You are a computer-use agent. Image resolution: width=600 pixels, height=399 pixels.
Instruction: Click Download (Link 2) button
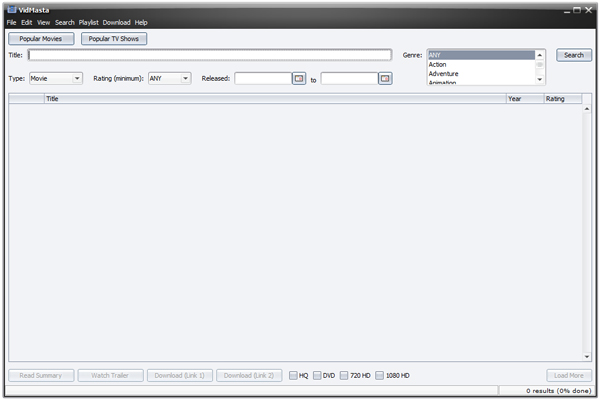pyautogui.click(x=249, y=375)
